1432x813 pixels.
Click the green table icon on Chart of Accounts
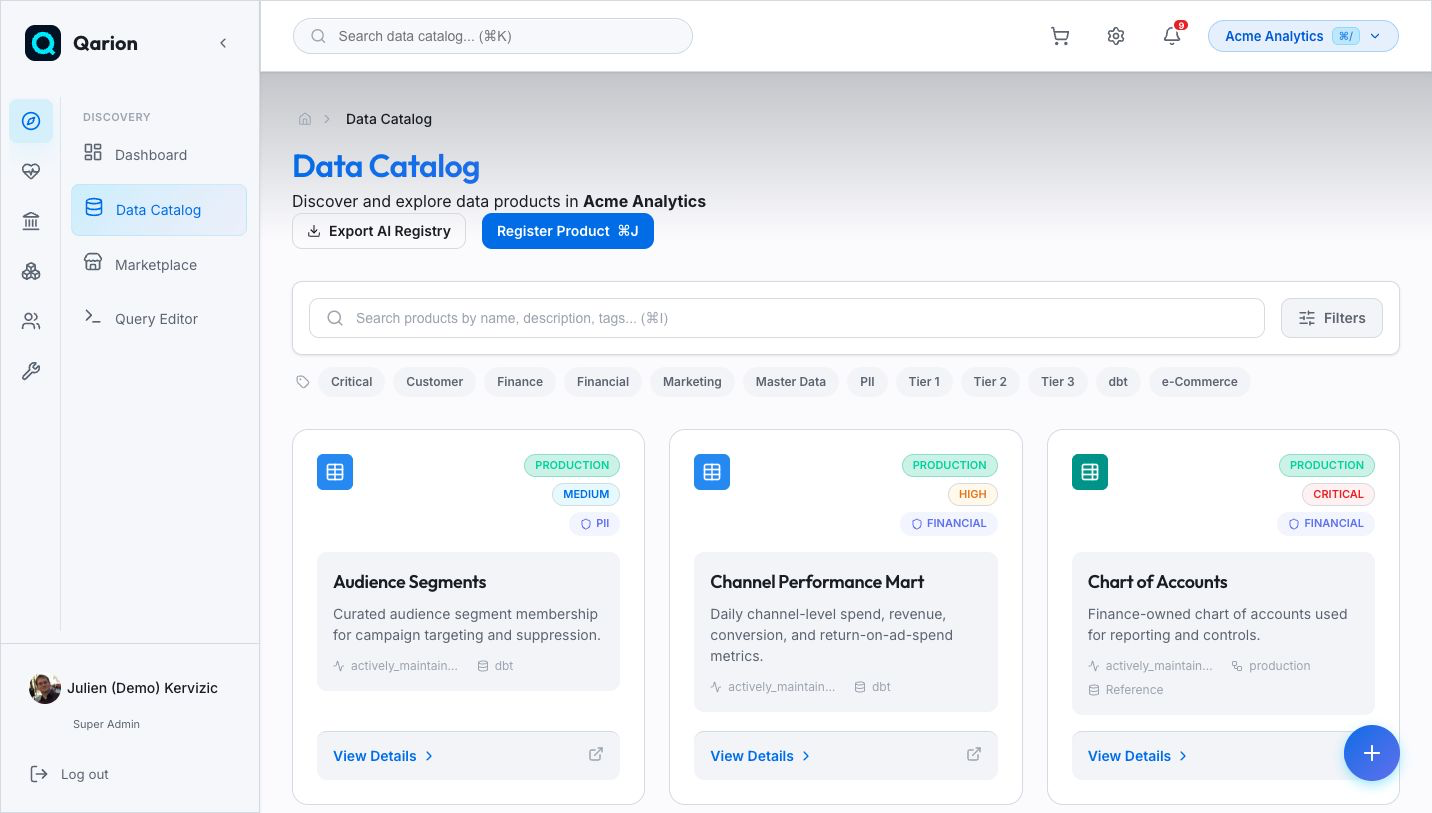1090,472
